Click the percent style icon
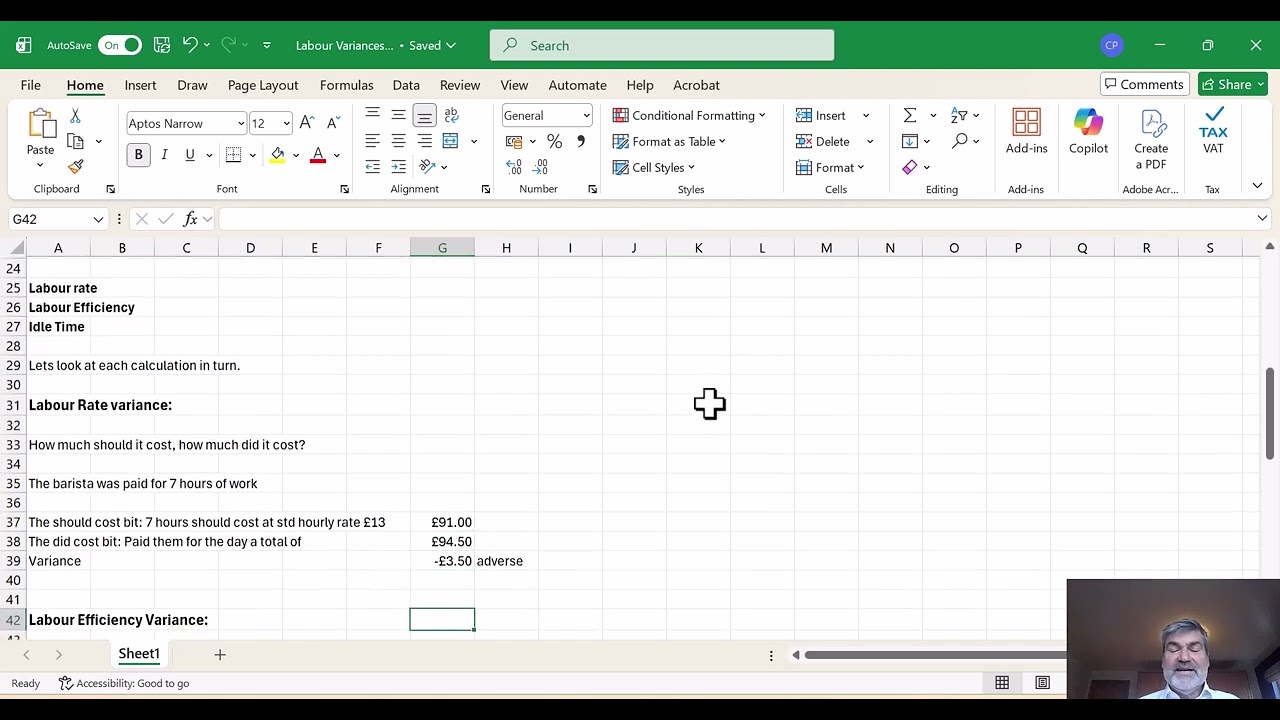The width and height of the screenshot is (1280, 720). click(x=554, y=141)
